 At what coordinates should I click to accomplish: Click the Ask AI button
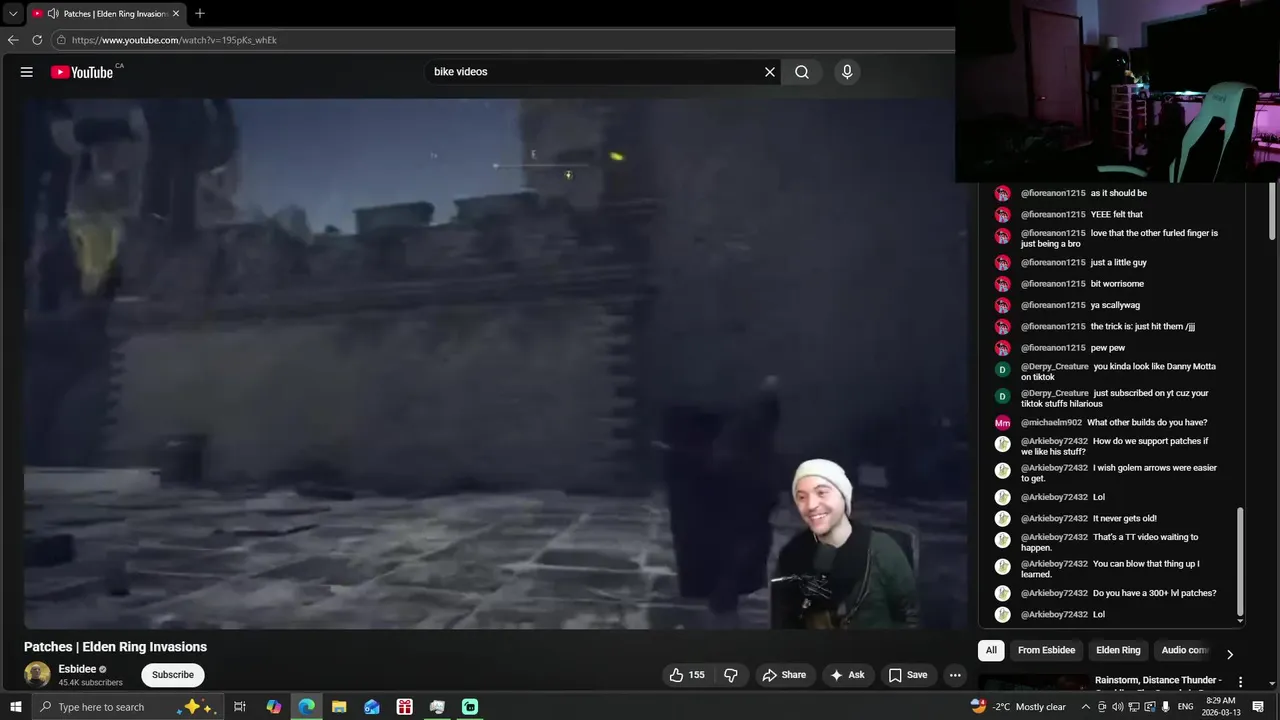847,675
